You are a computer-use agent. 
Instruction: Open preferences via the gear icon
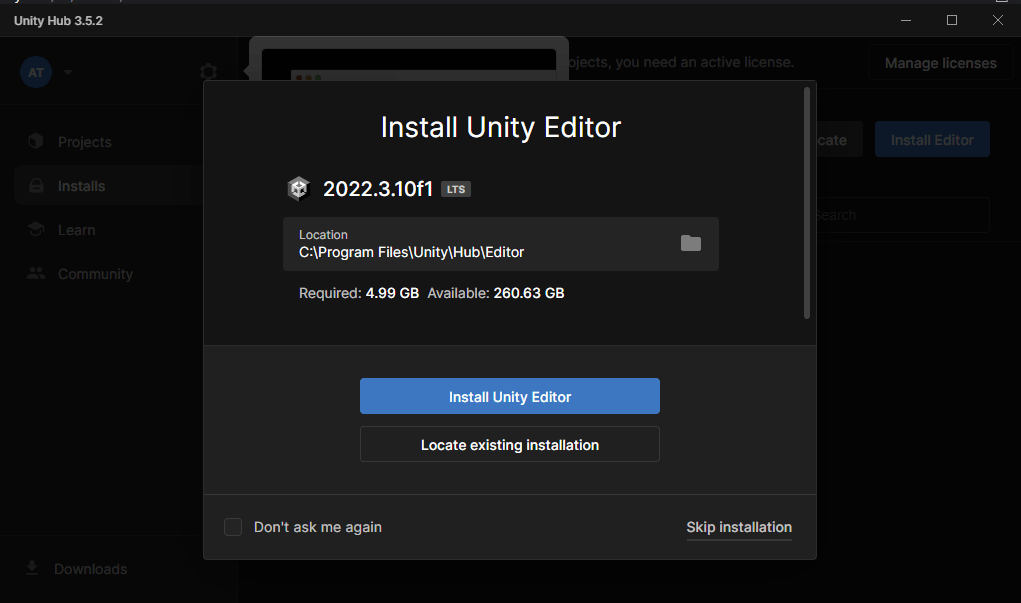pos(208,72)
